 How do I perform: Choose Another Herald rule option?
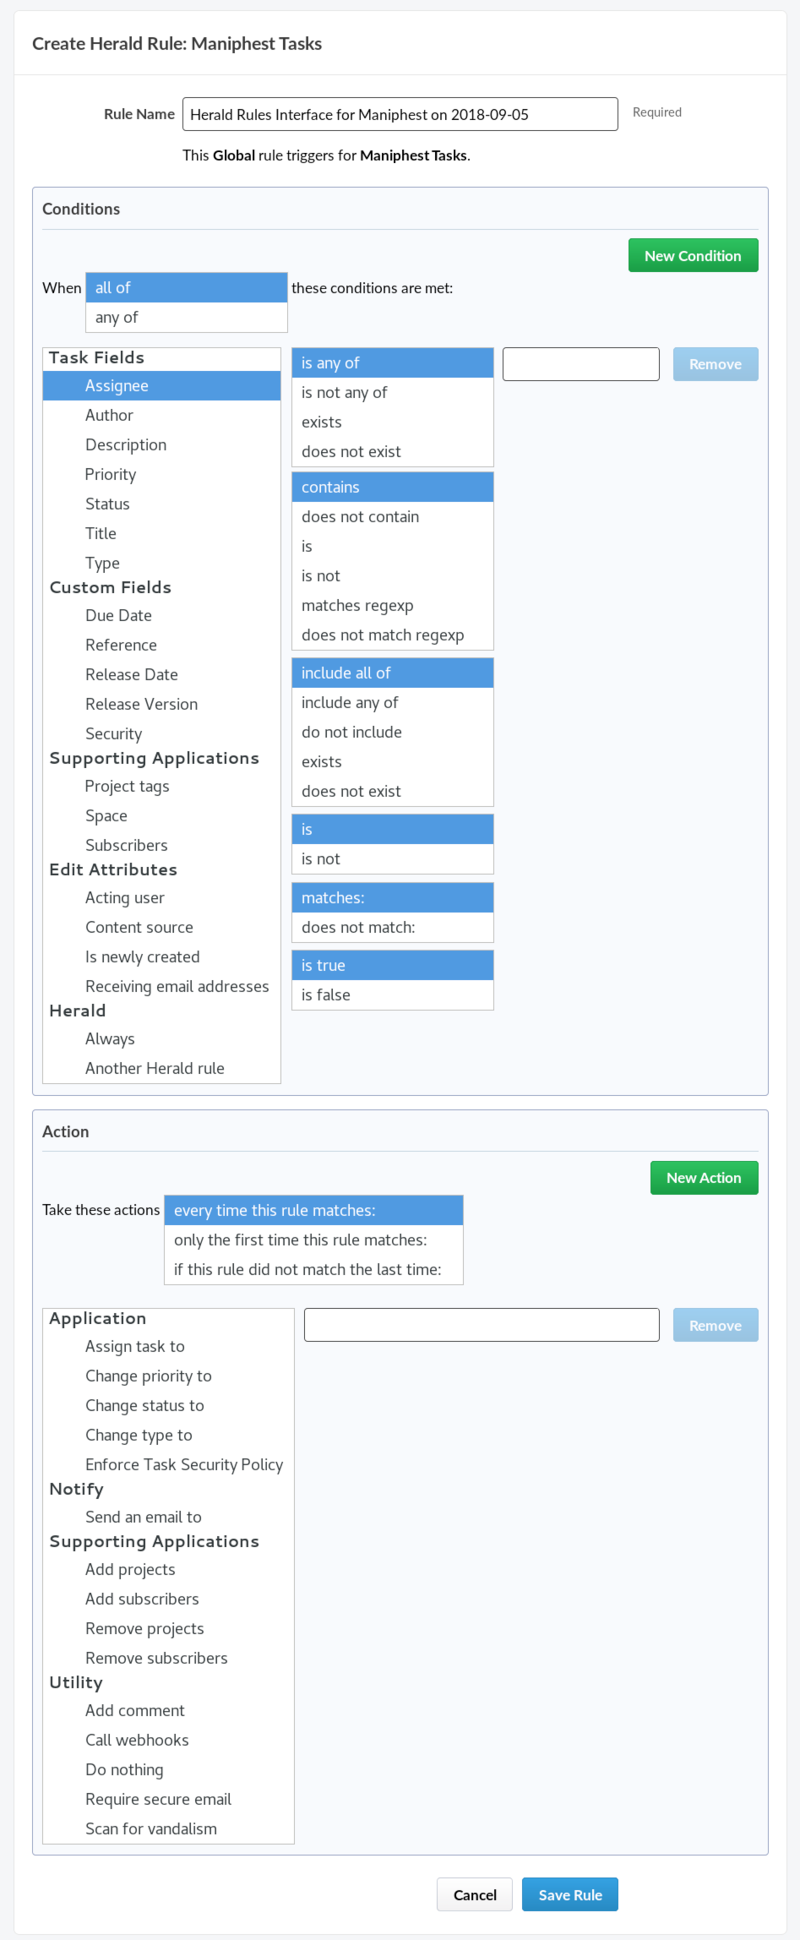(162, 1068)
